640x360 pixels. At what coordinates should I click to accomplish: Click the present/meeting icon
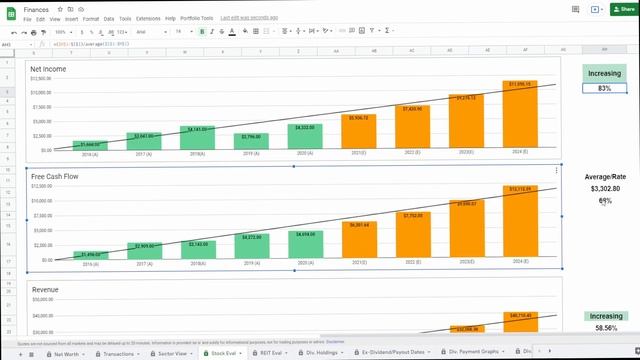pyautogui.click(x=597, y=9)
